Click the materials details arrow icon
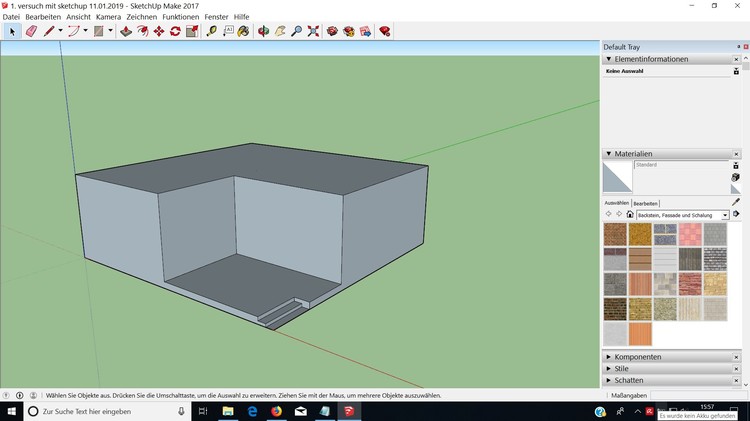 [x=736, y=214]
